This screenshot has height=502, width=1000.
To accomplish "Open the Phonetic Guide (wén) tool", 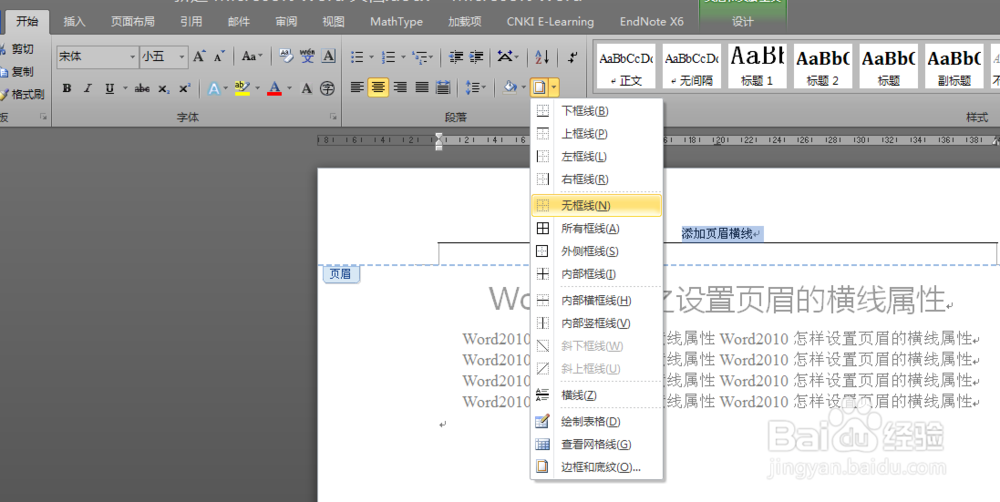I will tap(307, 56).
